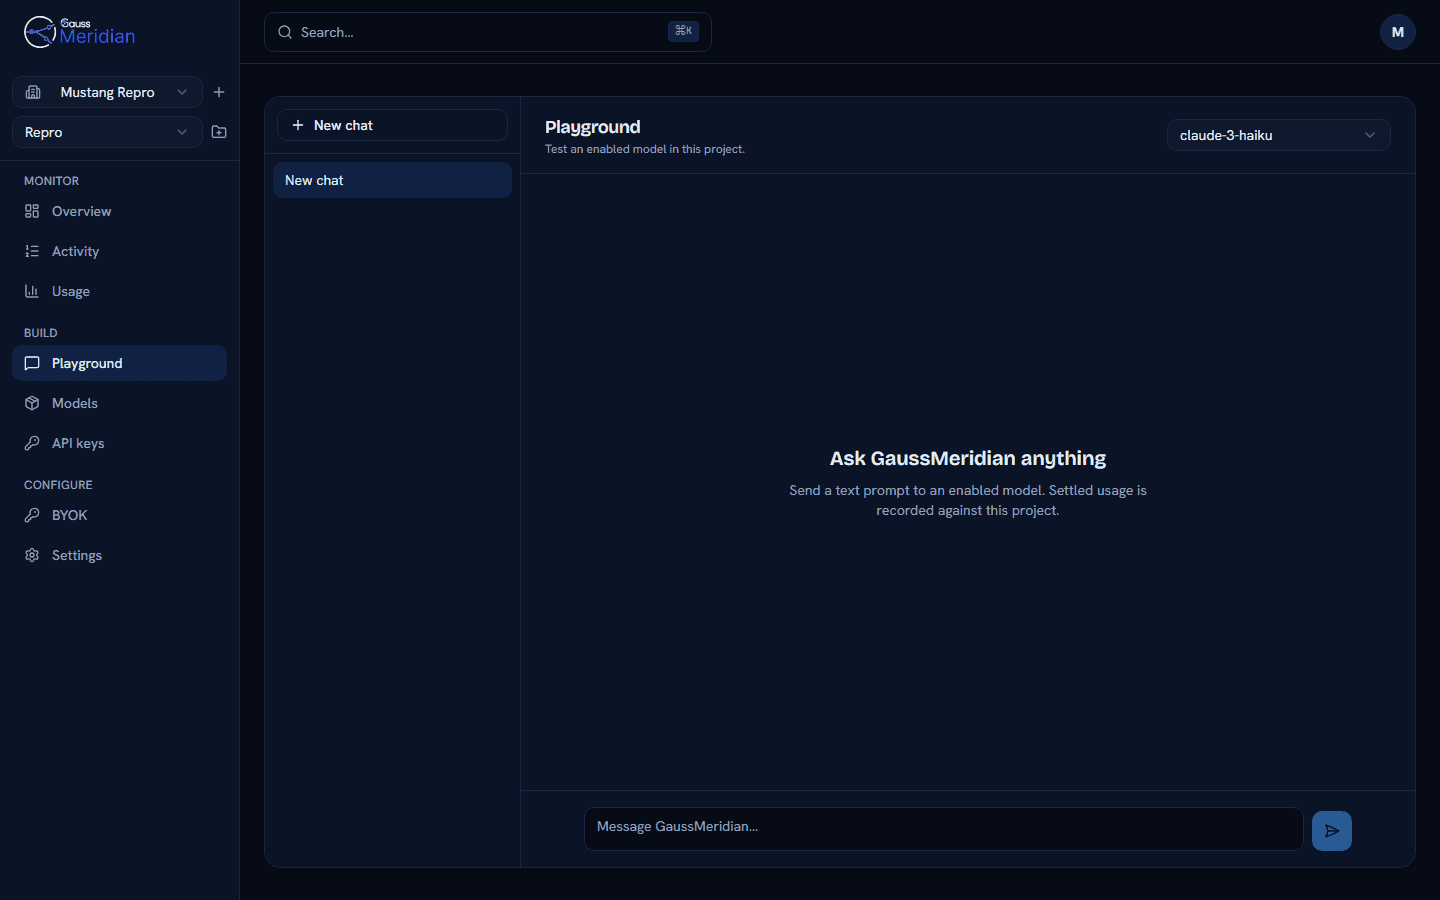
Task: Focus the Search field in the top bar
Action: [x=487, y=32]
